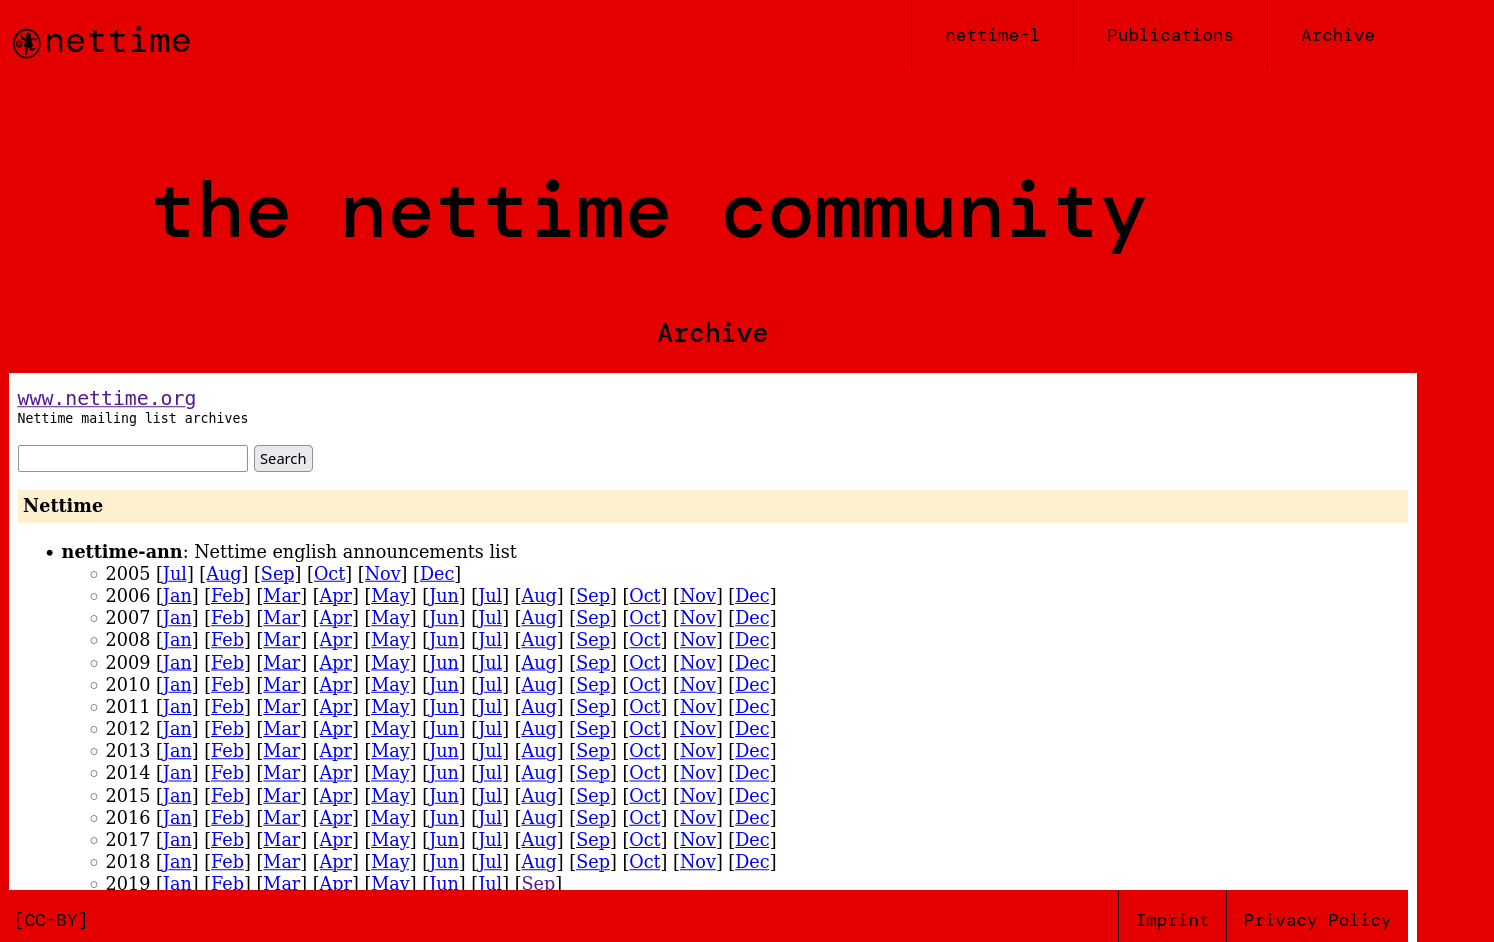Select the 2014 Dec archive

(x=752, y=773)
